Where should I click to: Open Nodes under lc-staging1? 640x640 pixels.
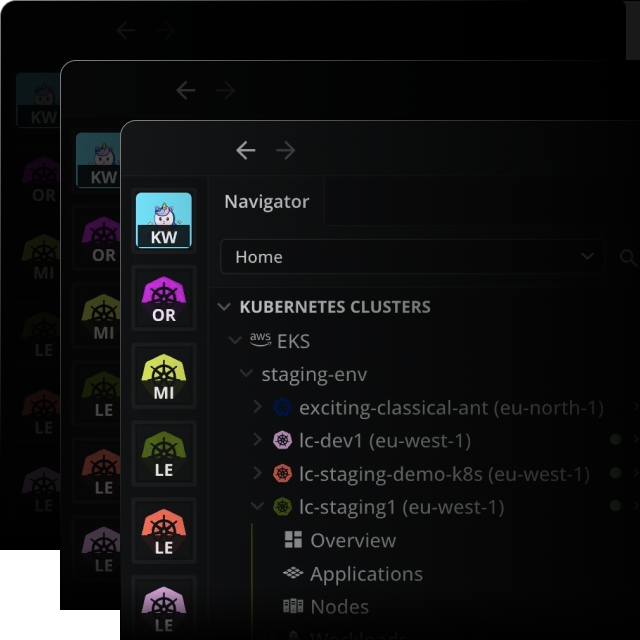pyautogui.click(x=340, y=607)
